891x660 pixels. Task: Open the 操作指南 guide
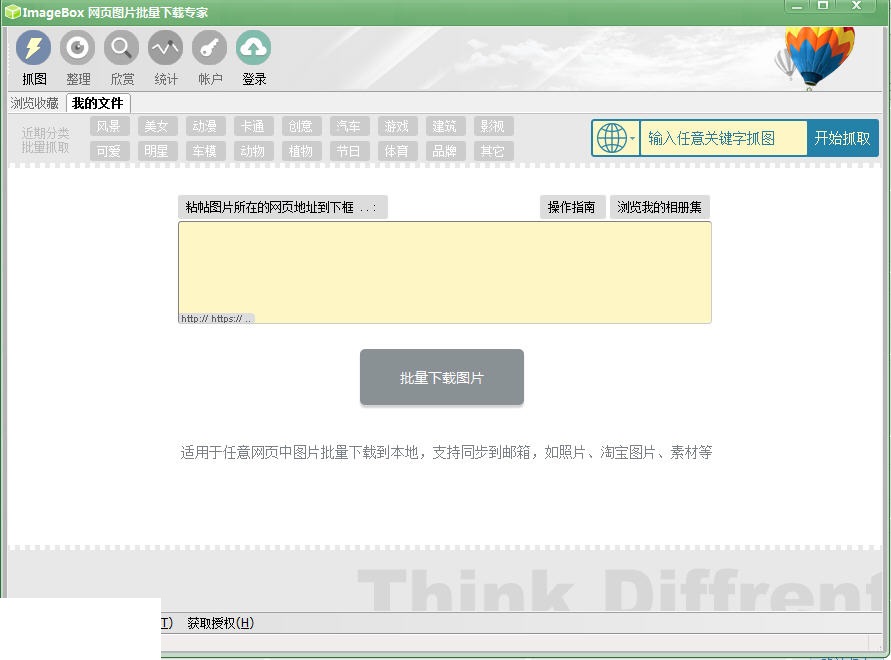pyautogui.click(x=572, y=207)
